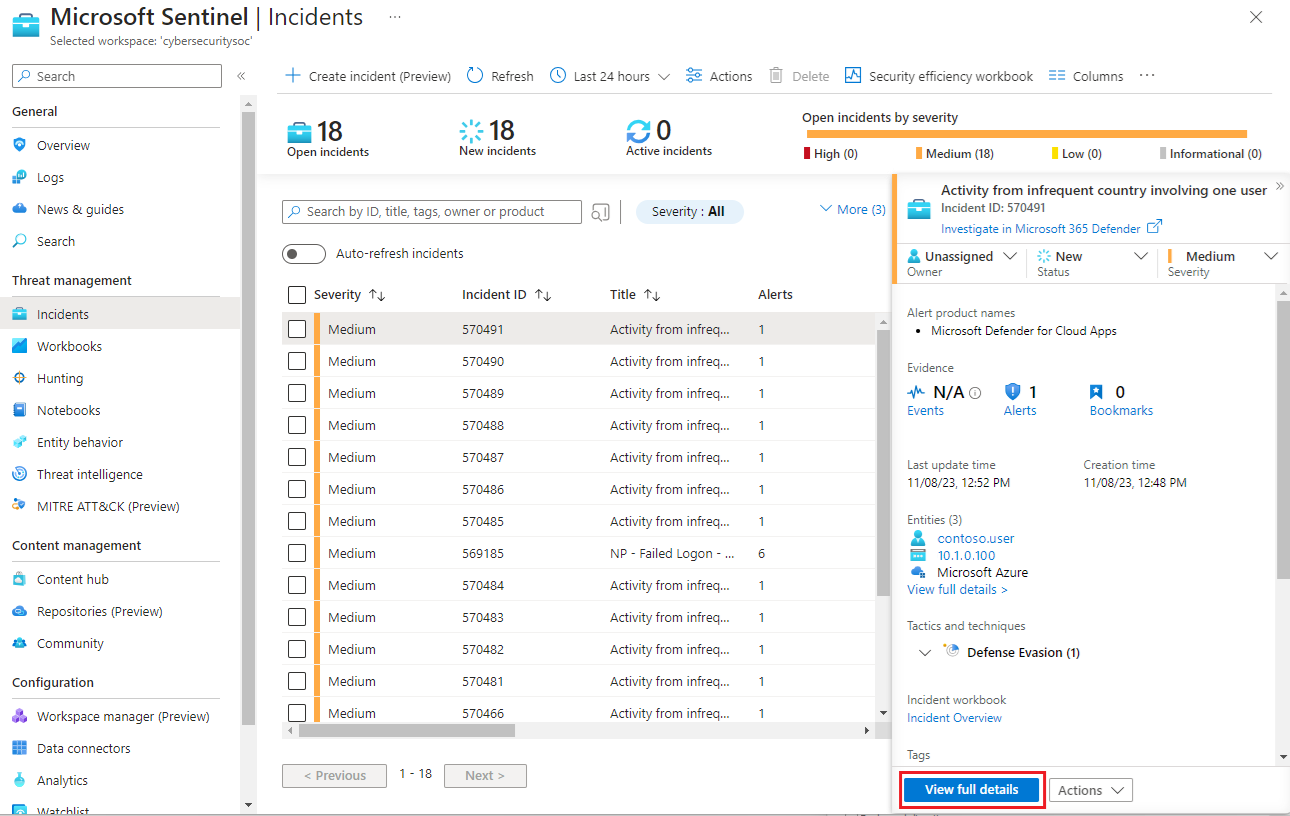Open the Unassigned owner dropdown
Screen dimensions: 1290x816
[x=961, y=257]
